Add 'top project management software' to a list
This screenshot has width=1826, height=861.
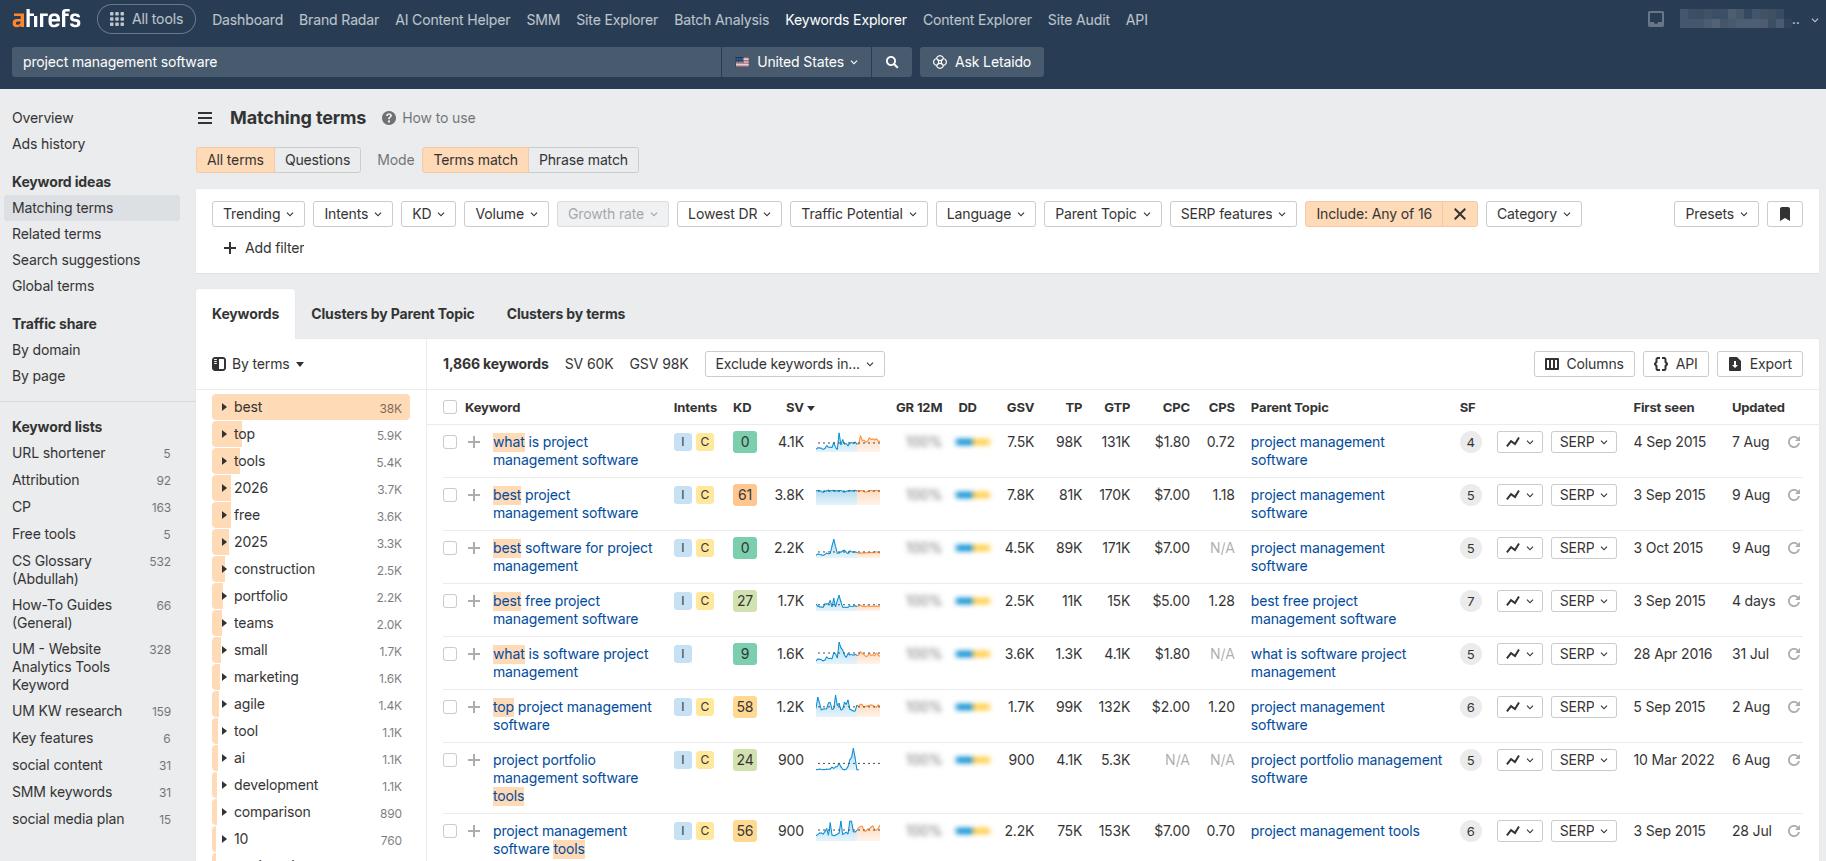[x=474, y=707]
